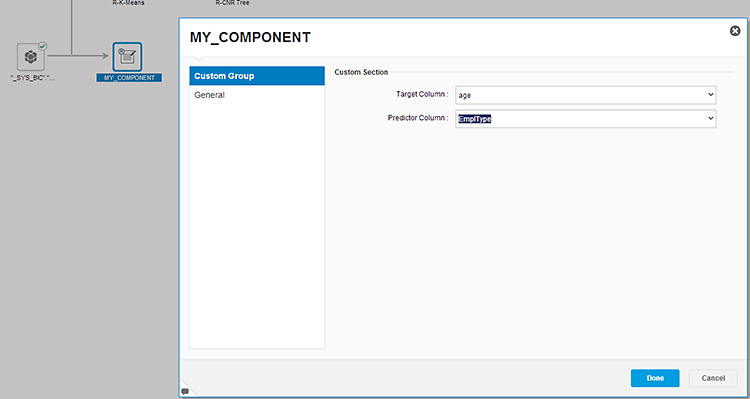The width and height of the screenshot is (750, 399).
Task: Click the green checkmark badge on data node
Action: click(43, 46)
